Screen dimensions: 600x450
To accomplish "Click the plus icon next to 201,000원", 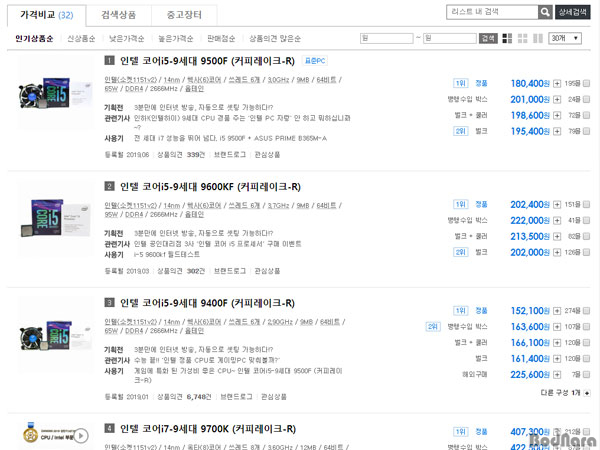I will pos(557,99).
